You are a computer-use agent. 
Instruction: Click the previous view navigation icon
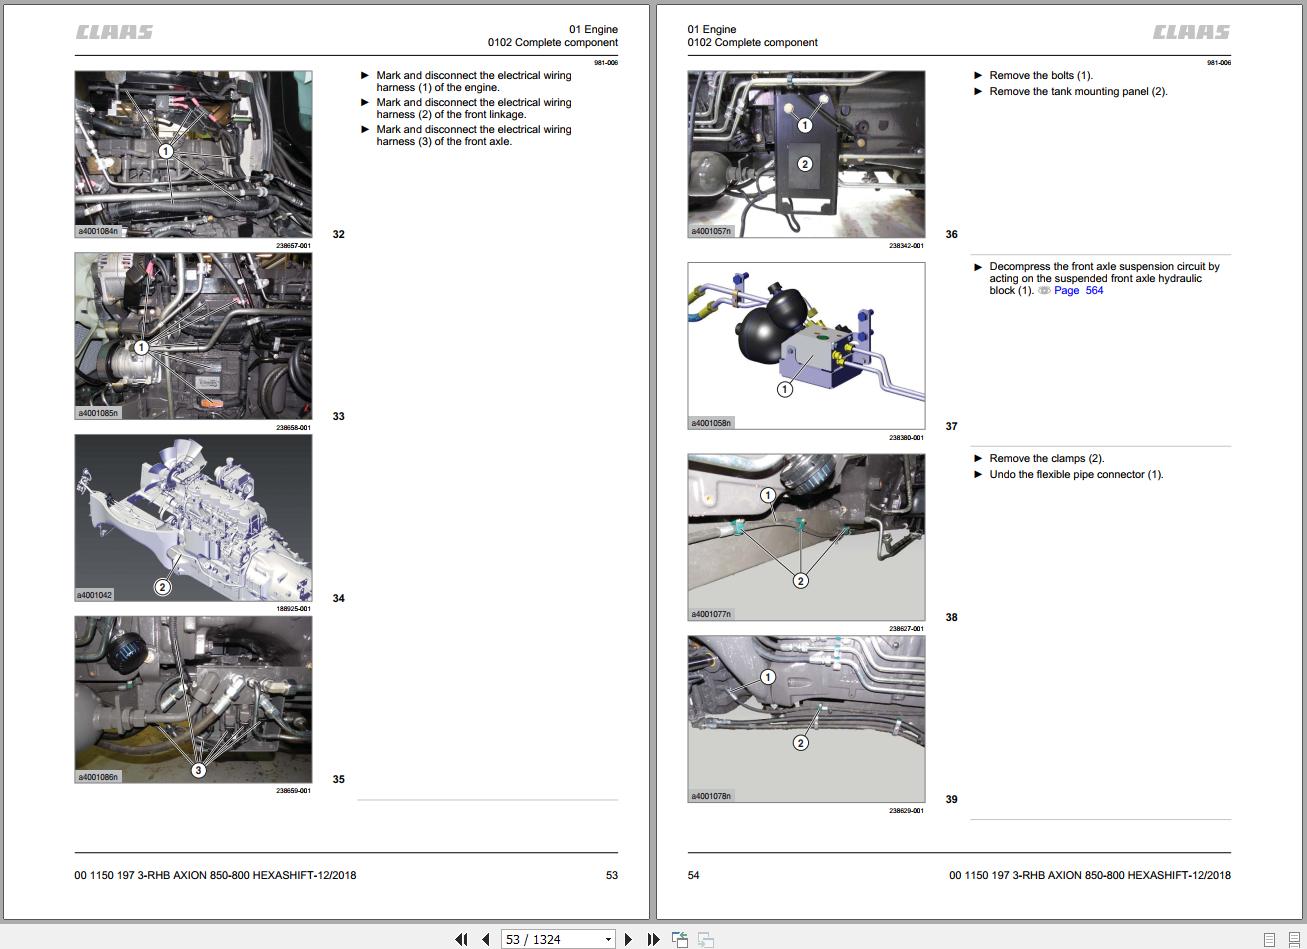680,939
